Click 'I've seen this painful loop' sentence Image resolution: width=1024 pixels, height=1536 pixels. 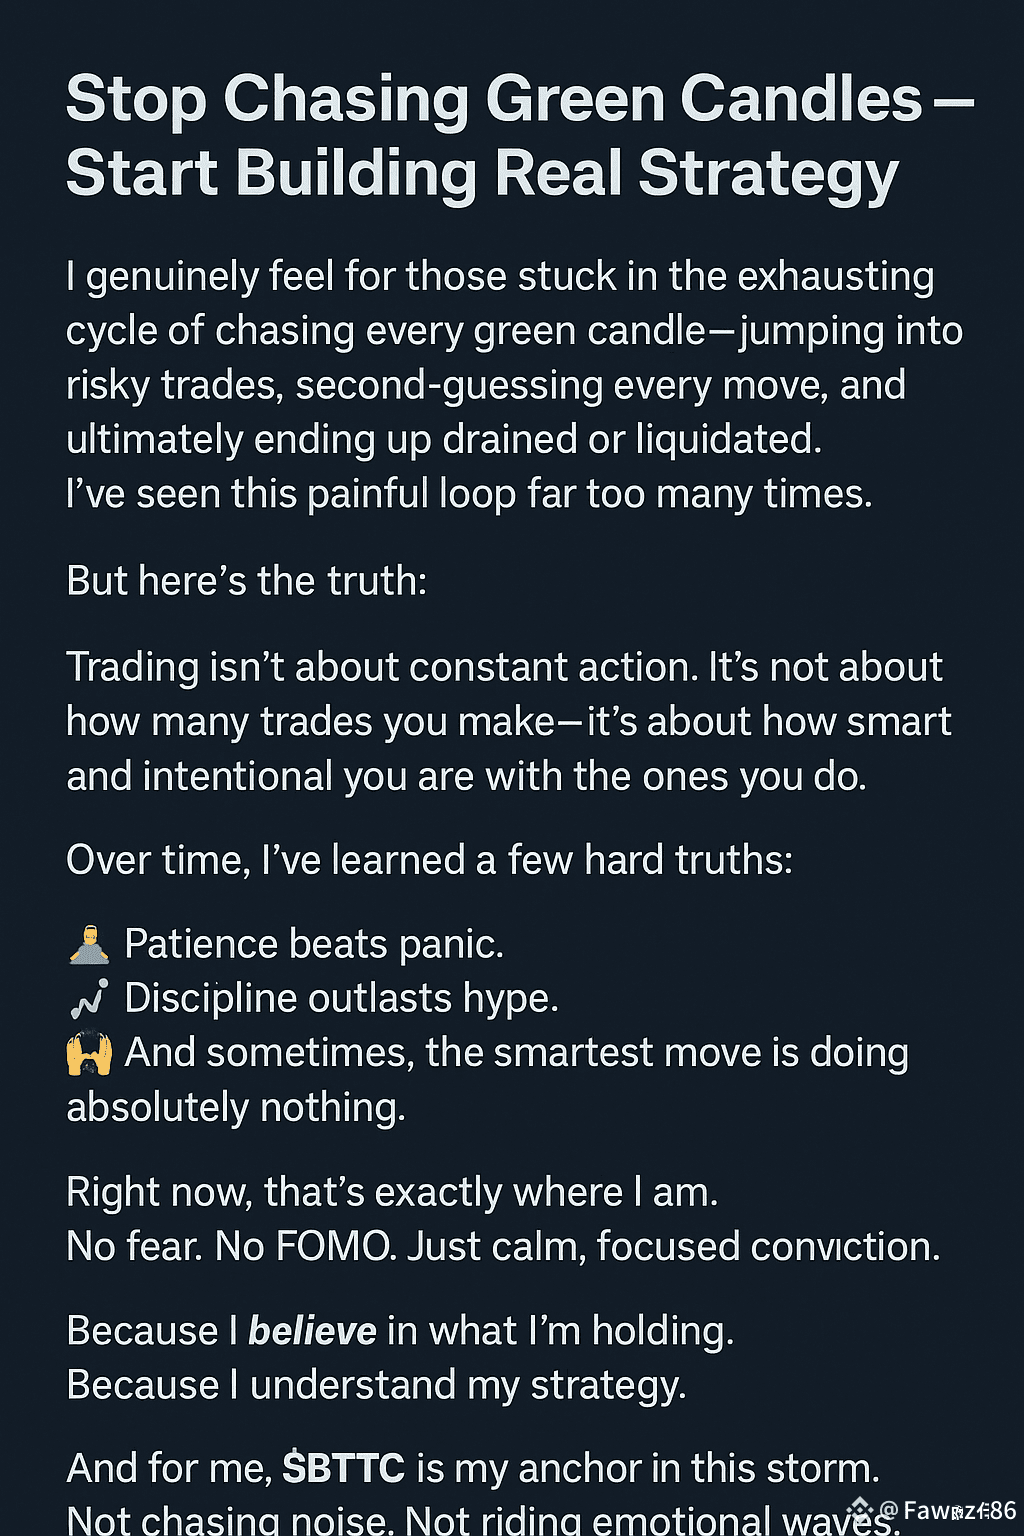tap(469, 494)
